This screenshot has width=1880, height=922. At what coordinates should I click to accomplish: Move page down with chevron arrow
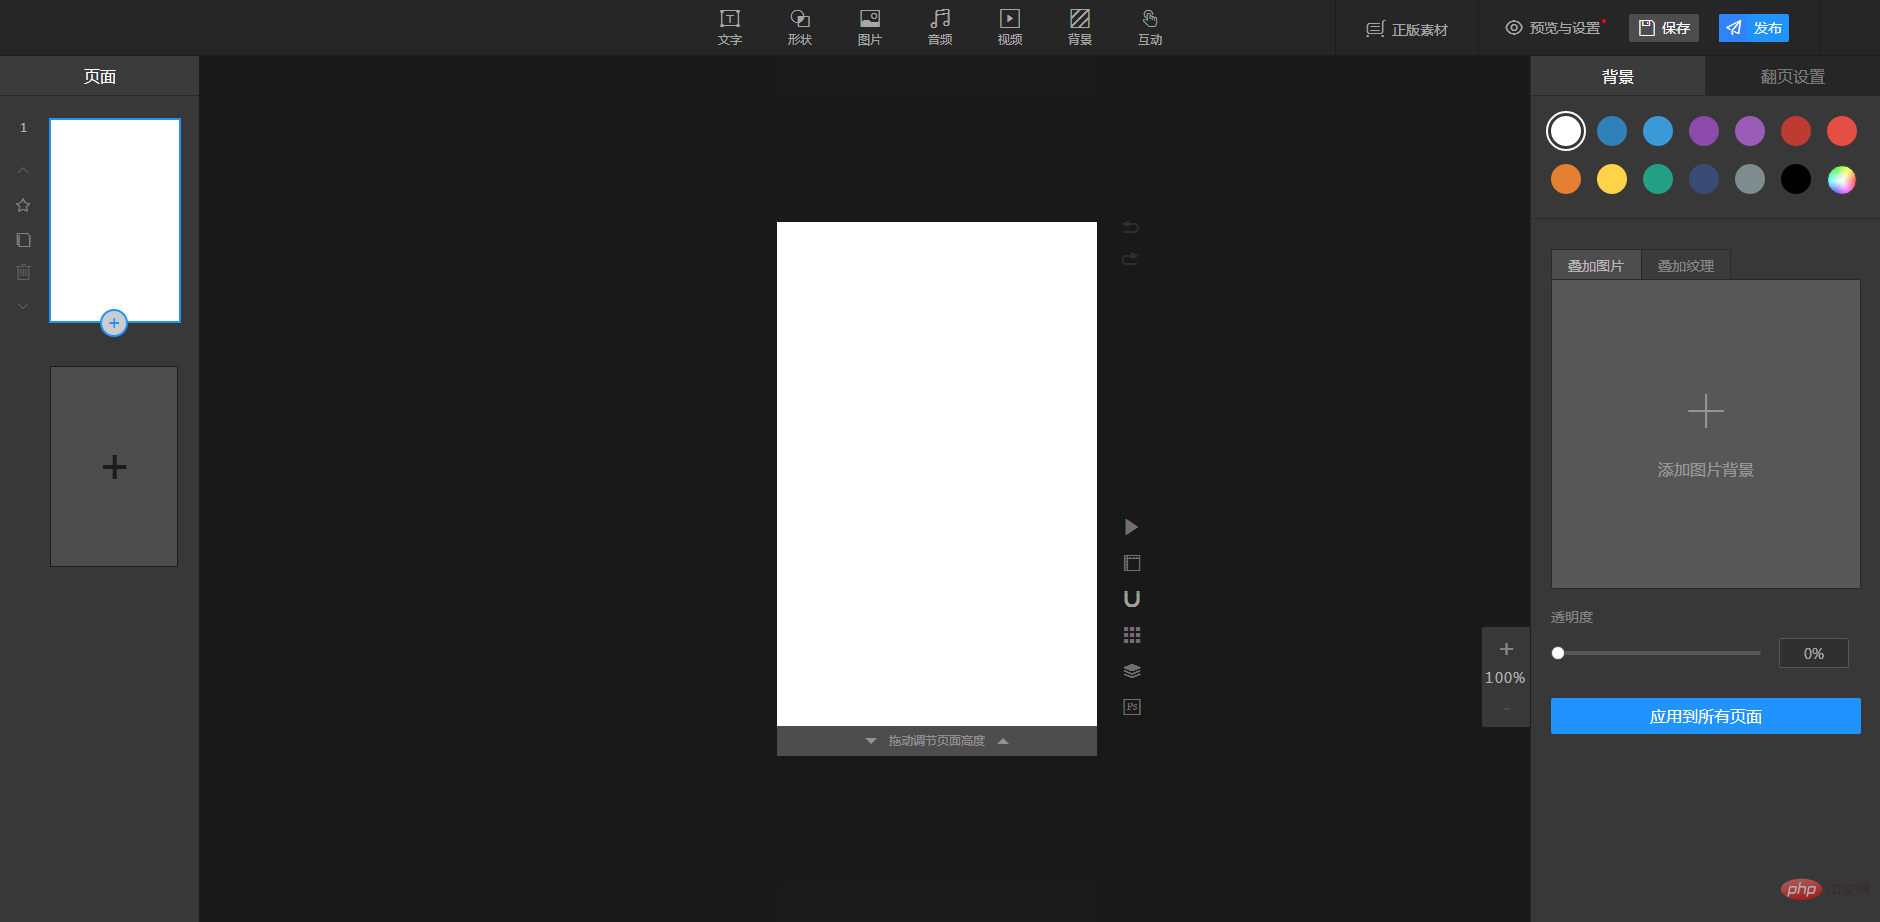(x=23, y=306)
